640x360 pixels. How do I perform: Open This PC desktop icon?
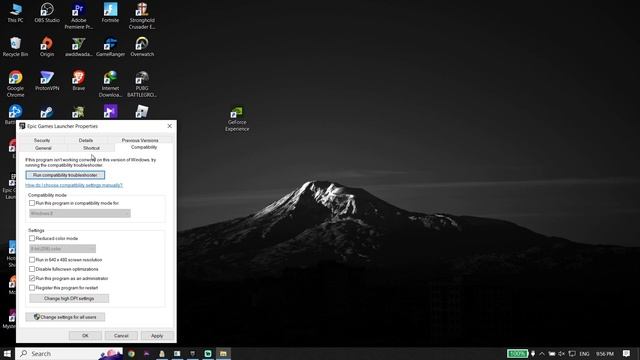tap(15, 13)
